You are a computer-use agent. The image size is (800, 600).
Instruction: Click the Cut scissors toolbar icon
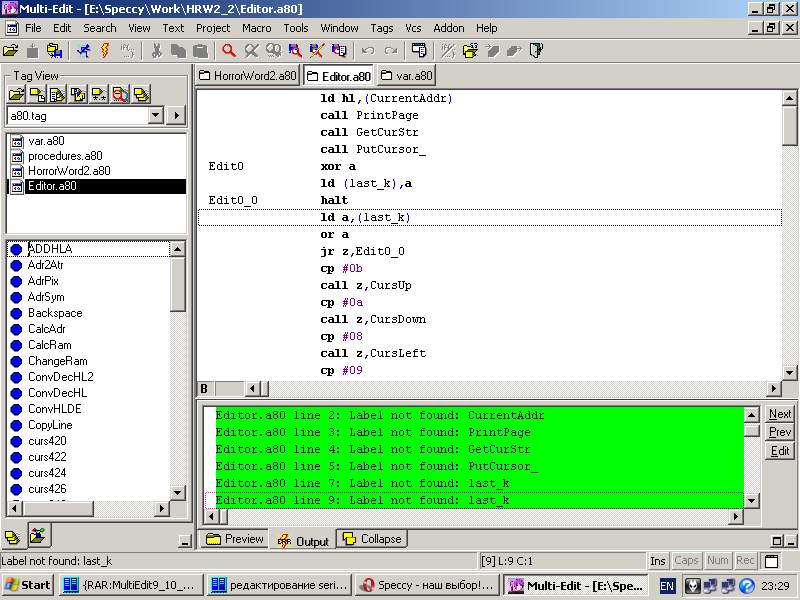(x=157, y=50)
